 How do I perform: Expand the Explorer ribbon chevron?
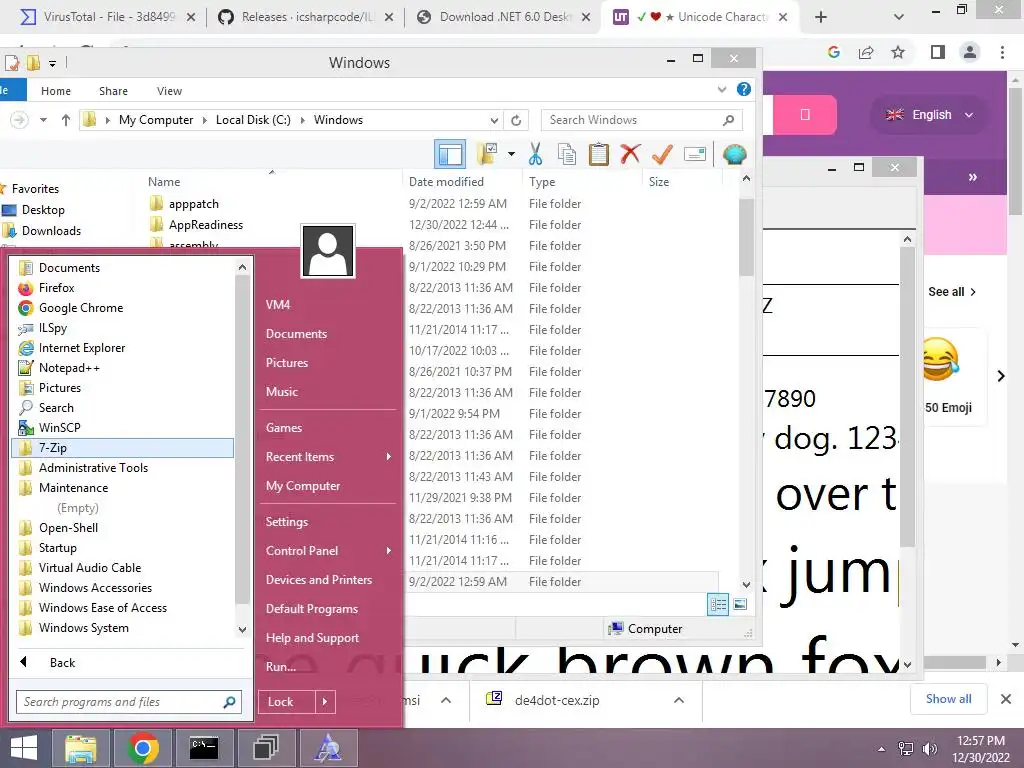722,89
